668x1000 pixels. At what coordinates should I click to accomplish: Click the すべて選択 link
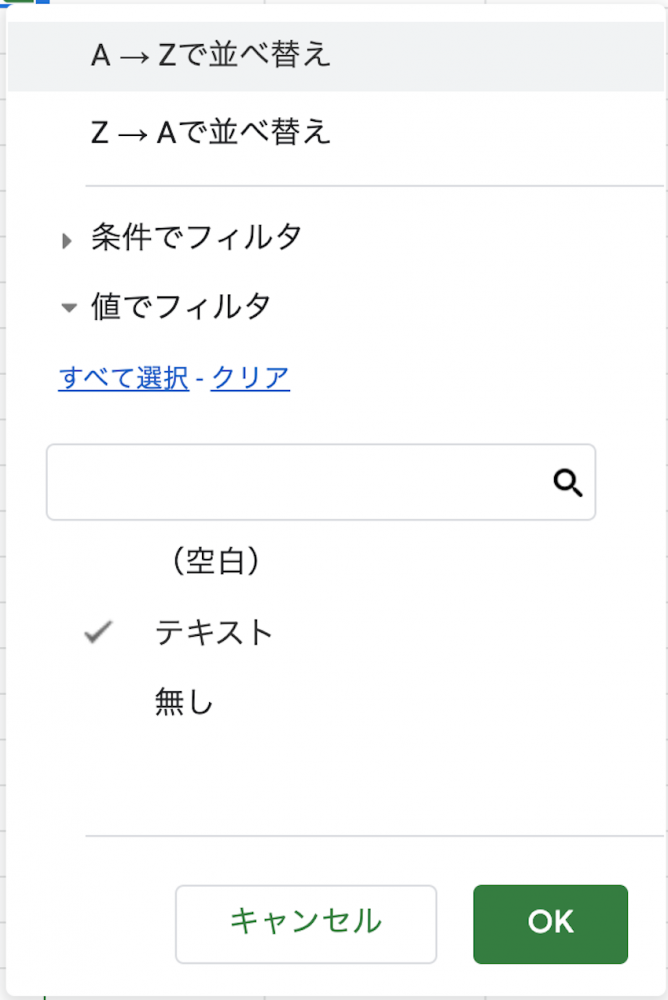pos(124,378)
